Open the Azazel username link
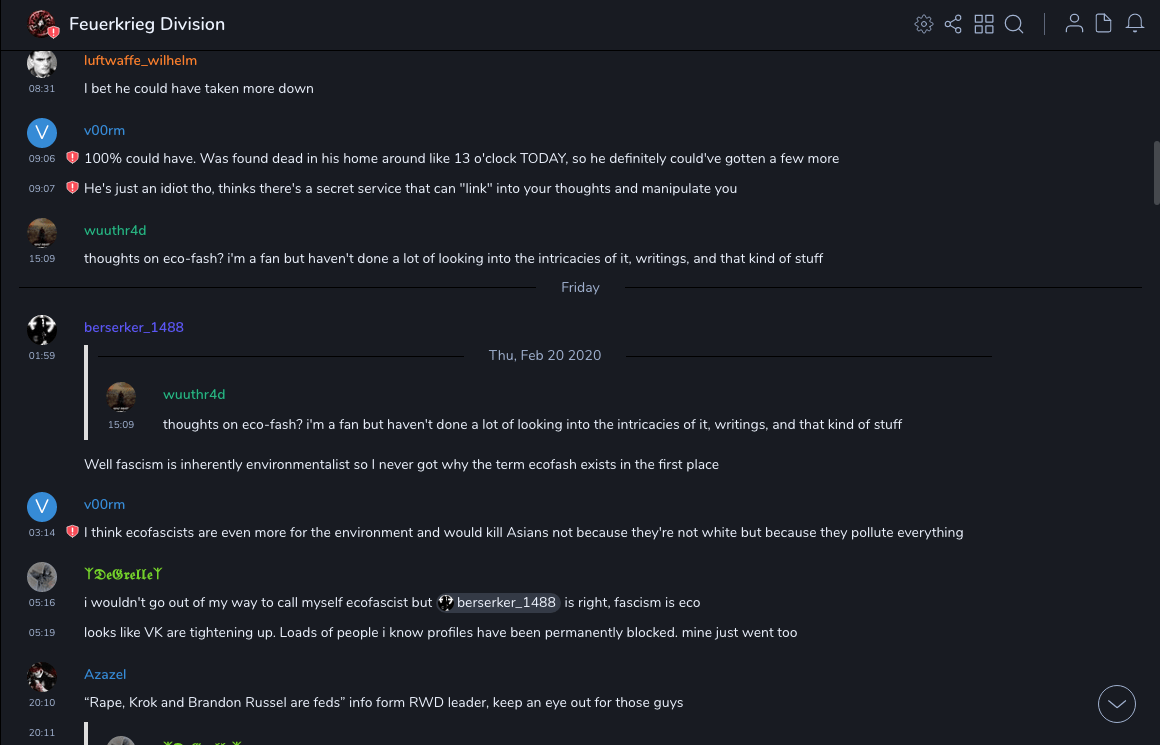The width and height of the screenshot is (1160, 745). (x=105, y=675)
